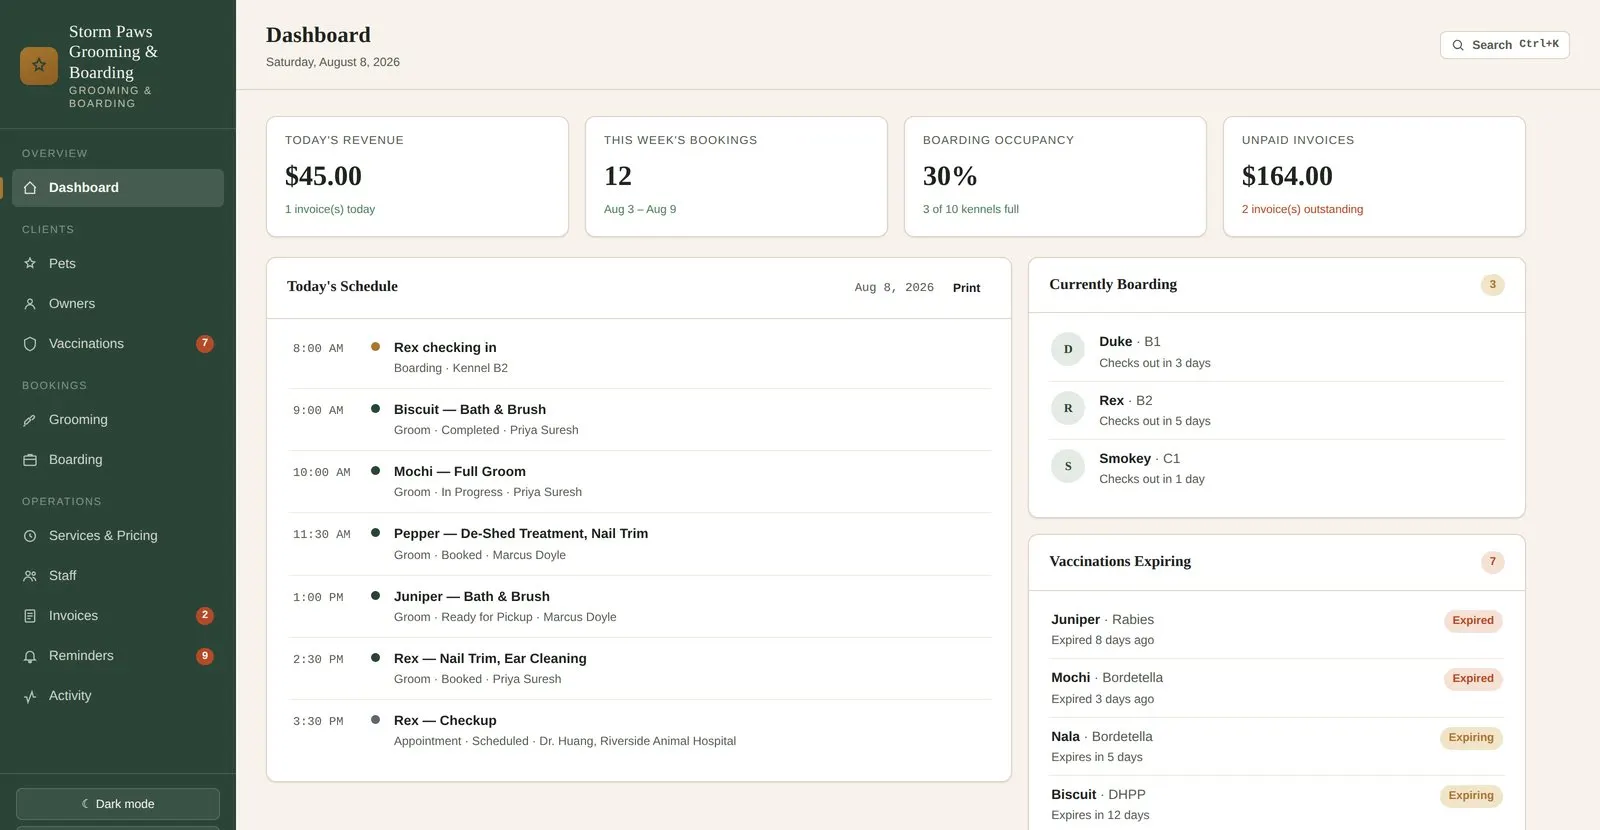The height and width of the screenshot is (830, 1600).
Task: Click the Reminders bell icon
Action: point(30,656)
